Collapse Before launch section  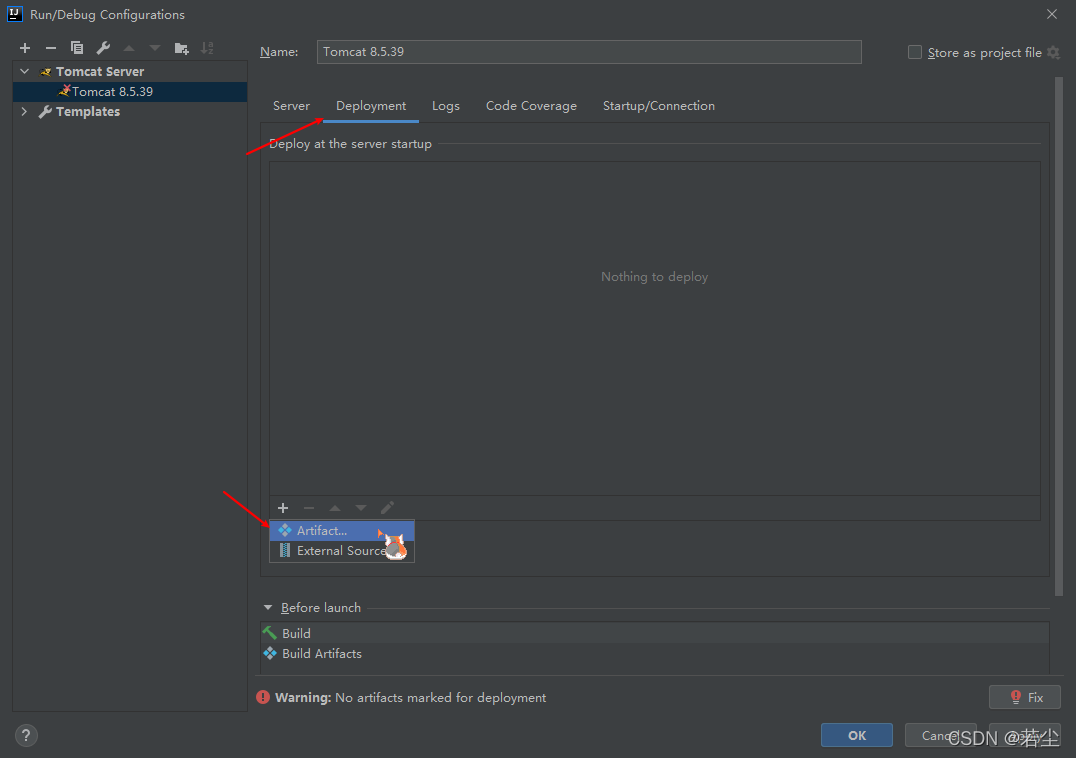pos(268,608)
